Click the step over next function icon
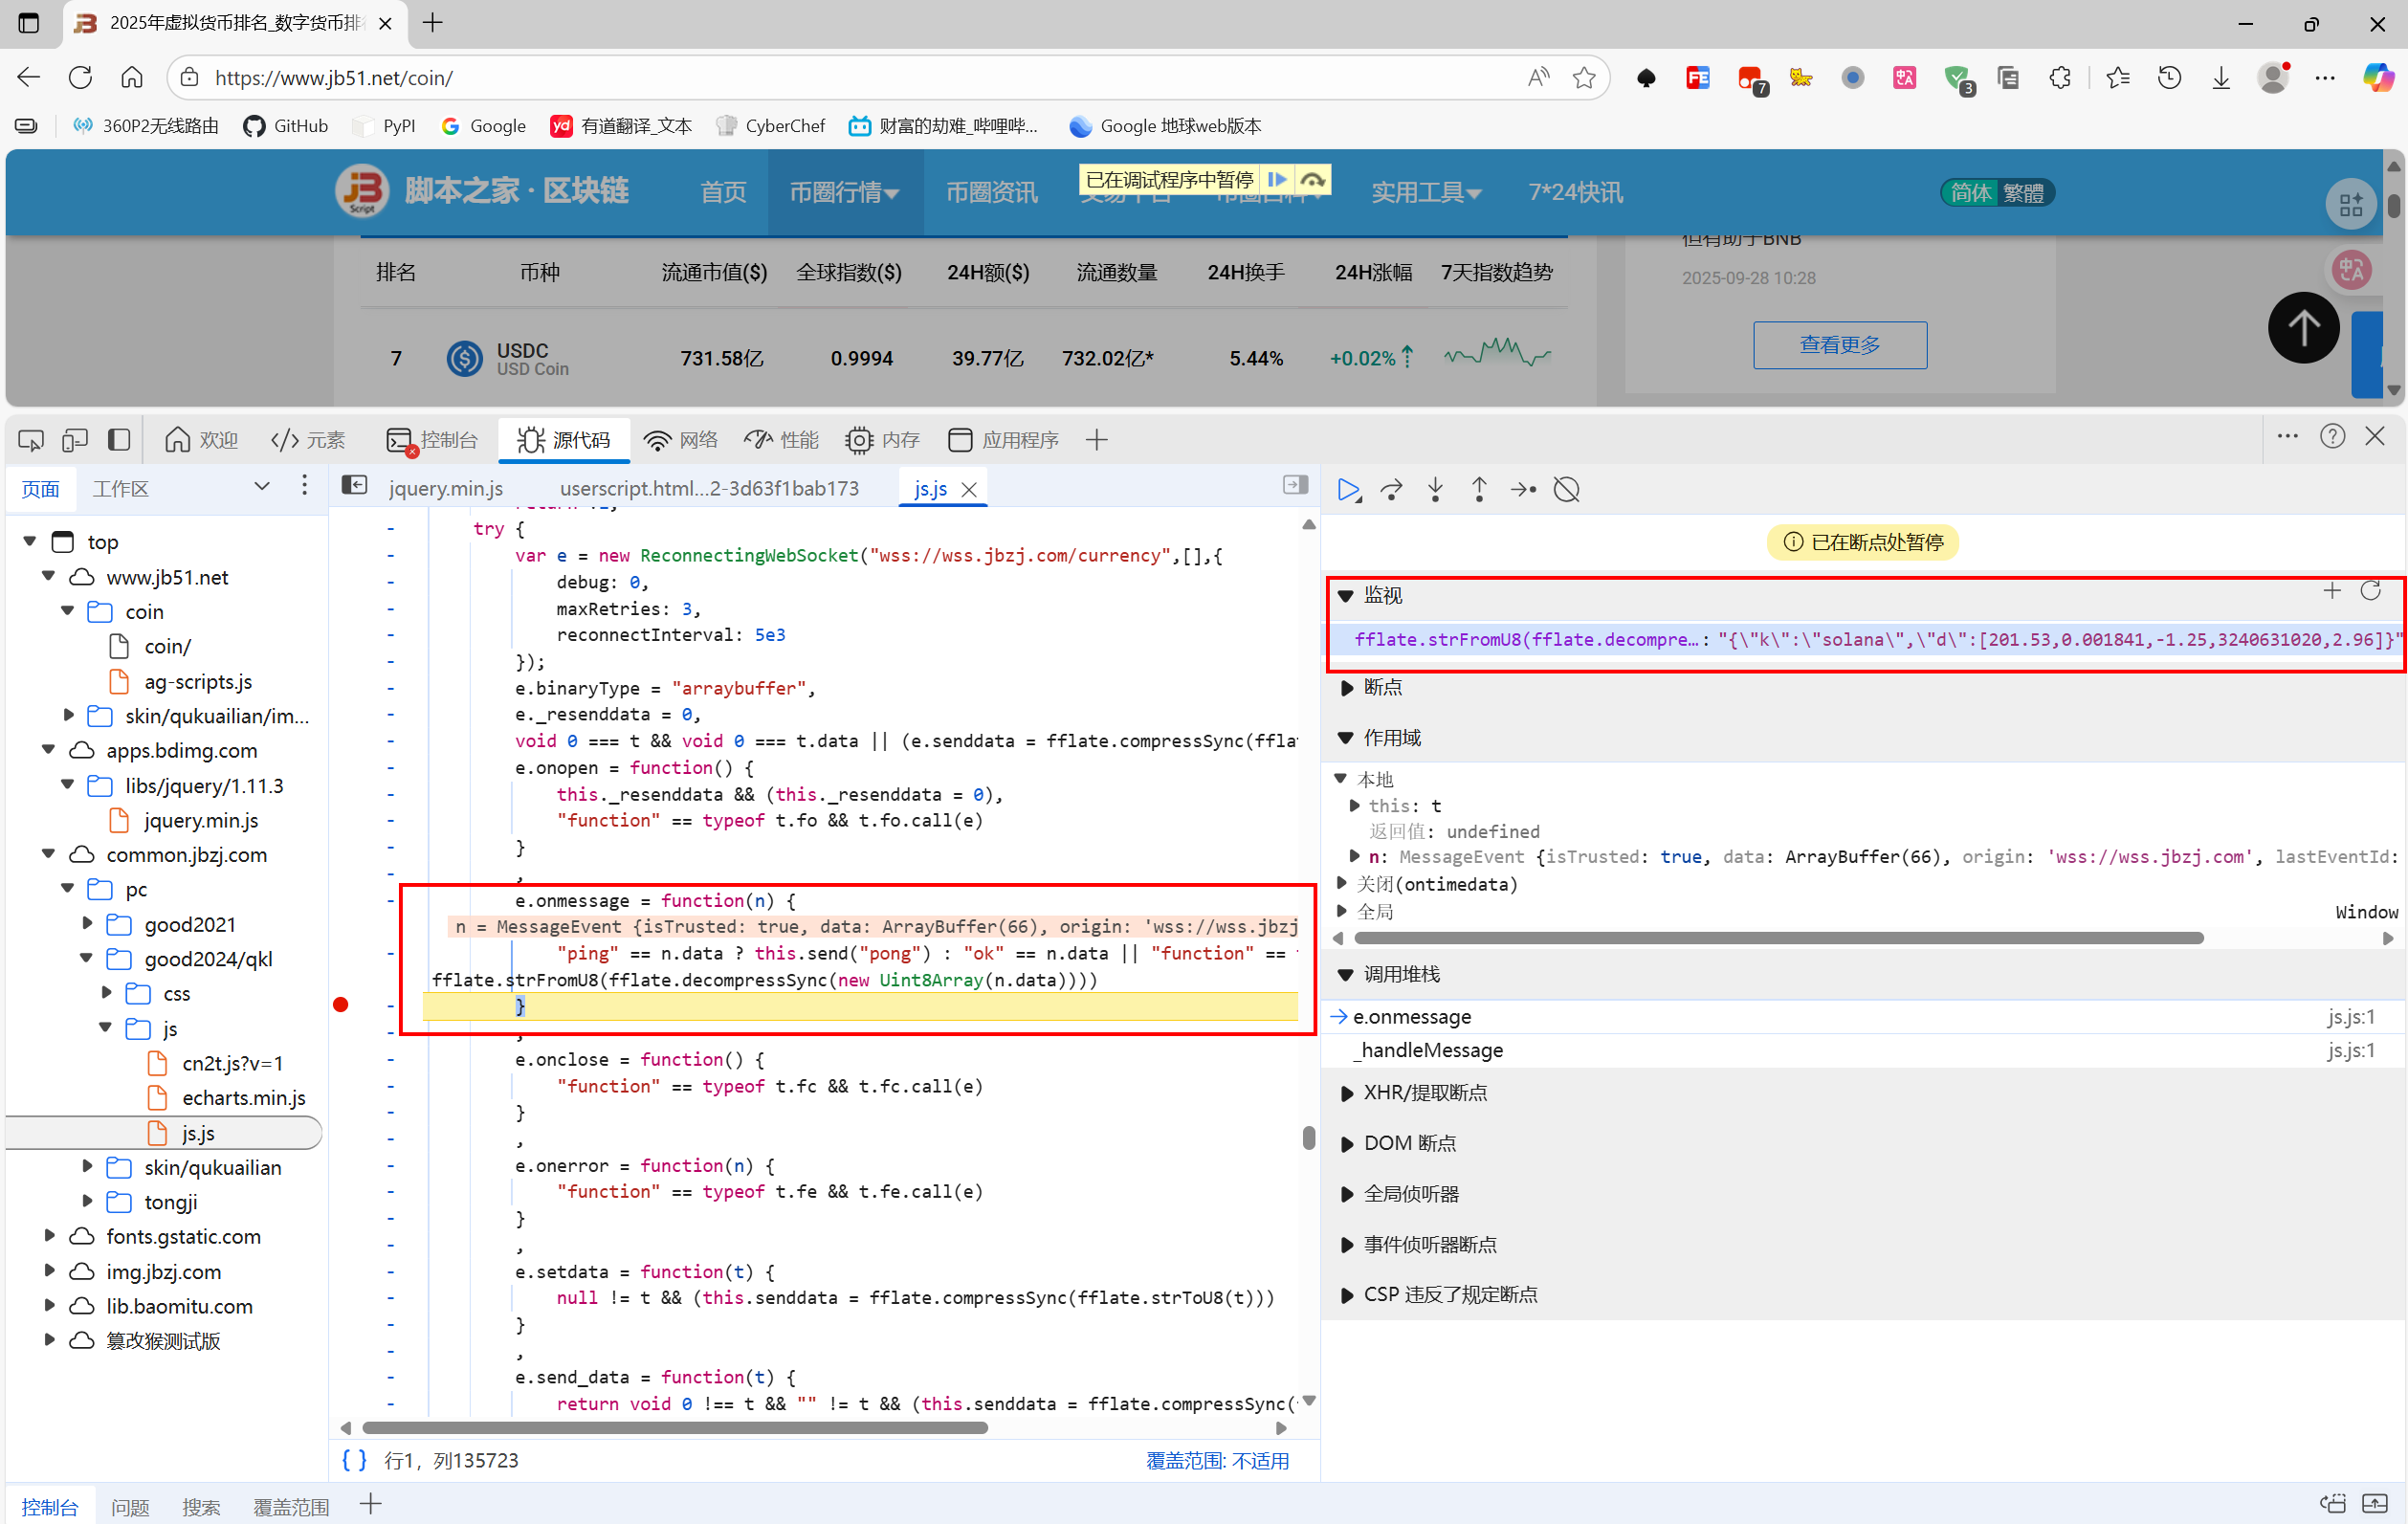 1391,490
